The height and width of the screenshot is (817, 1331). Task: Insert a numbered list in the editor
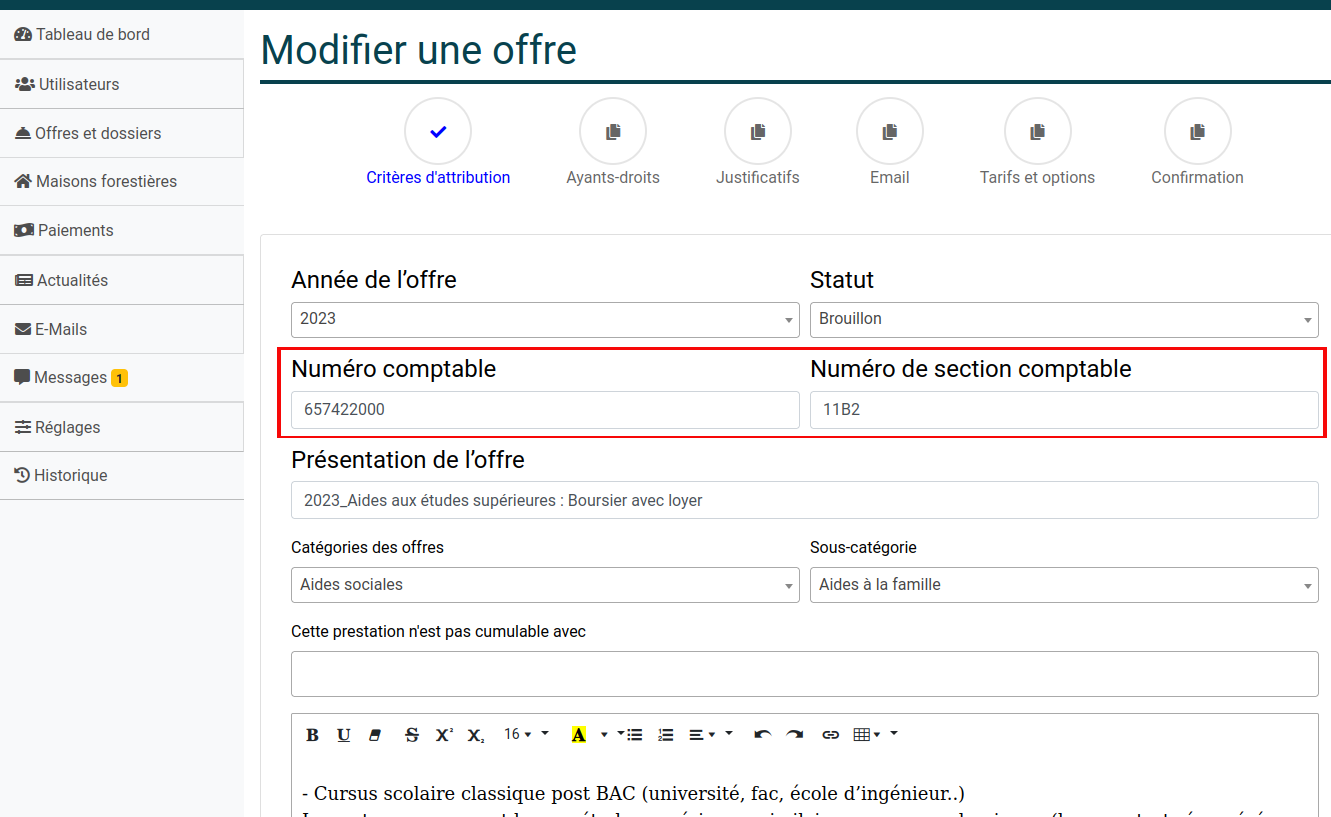coord(666,734)
